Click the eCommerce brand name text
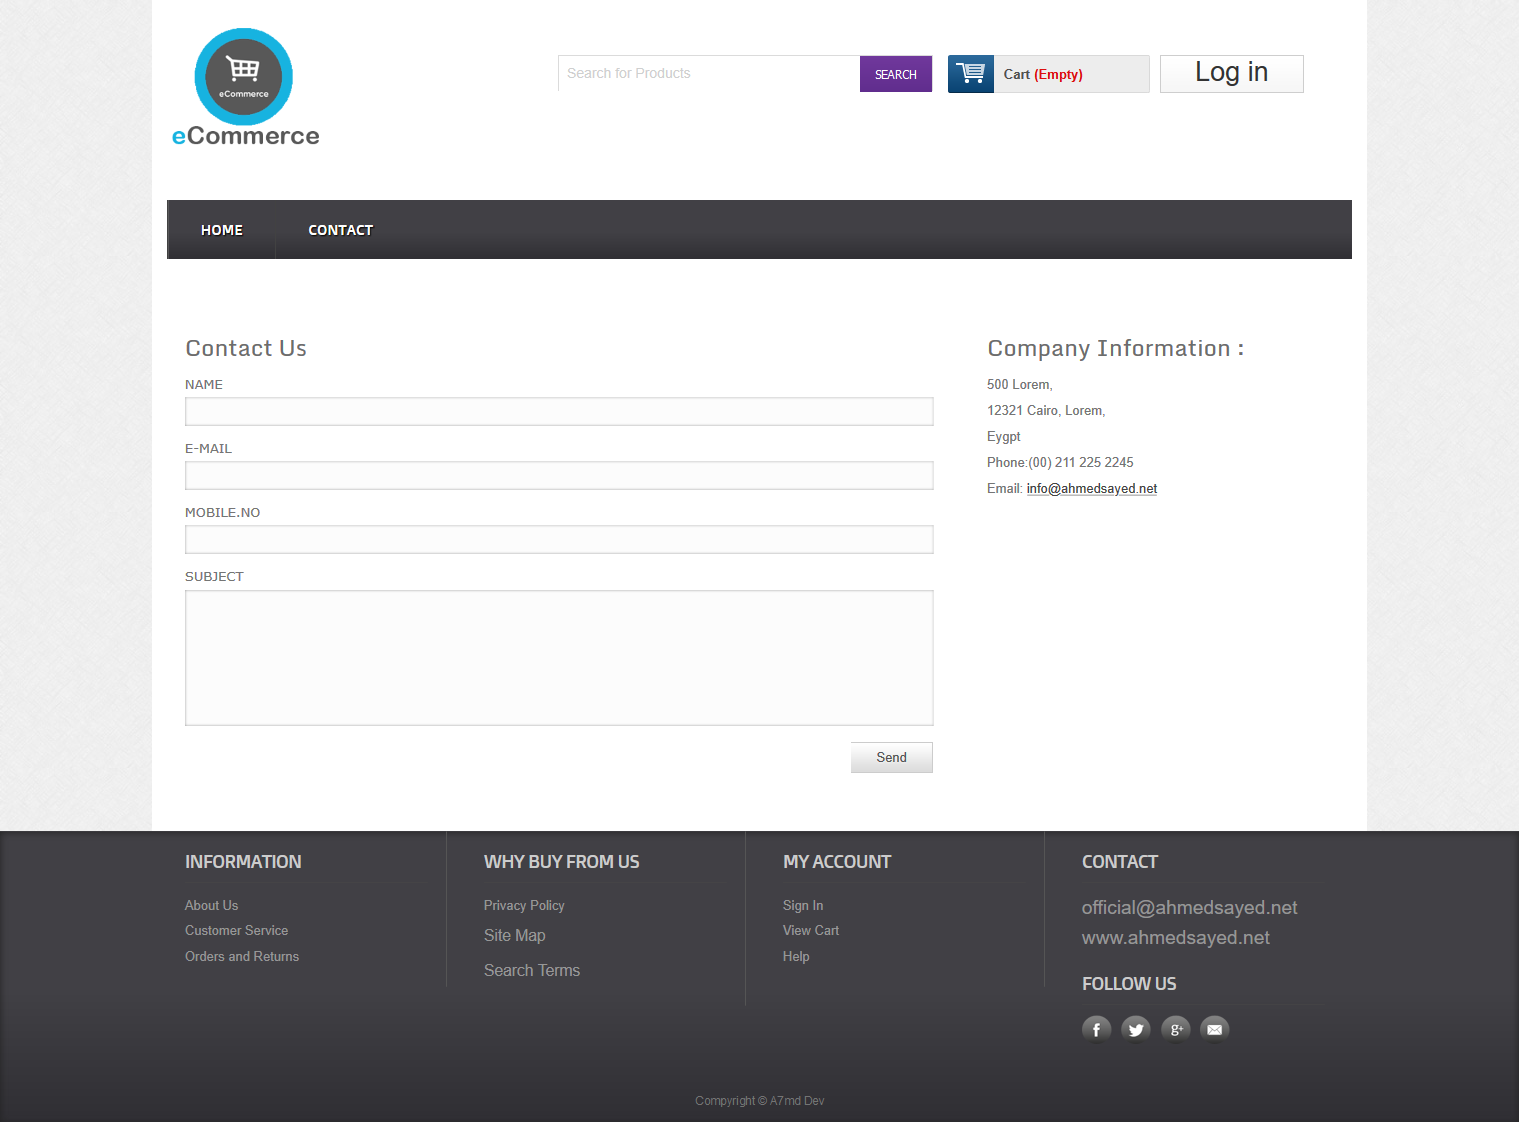 [246, 136]
